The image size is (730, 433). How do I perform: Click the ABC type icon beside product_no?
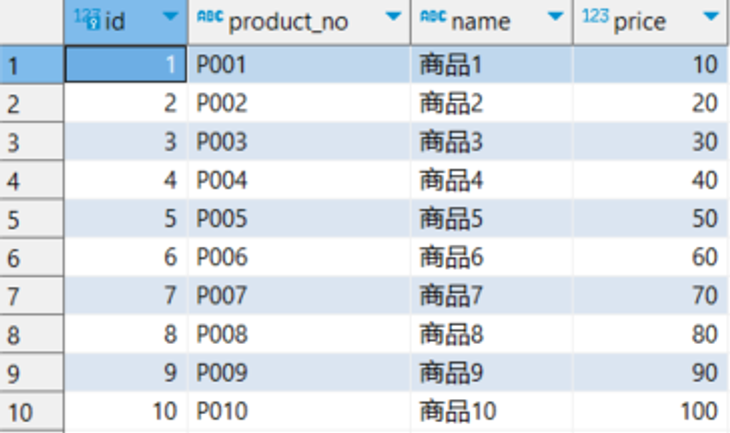210,17
